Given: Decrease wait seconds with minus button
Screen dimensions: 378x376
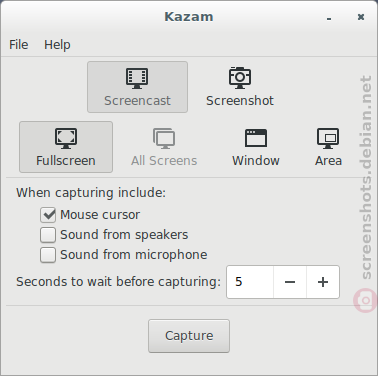Looking at the screenshot, I should pos(290,282).
